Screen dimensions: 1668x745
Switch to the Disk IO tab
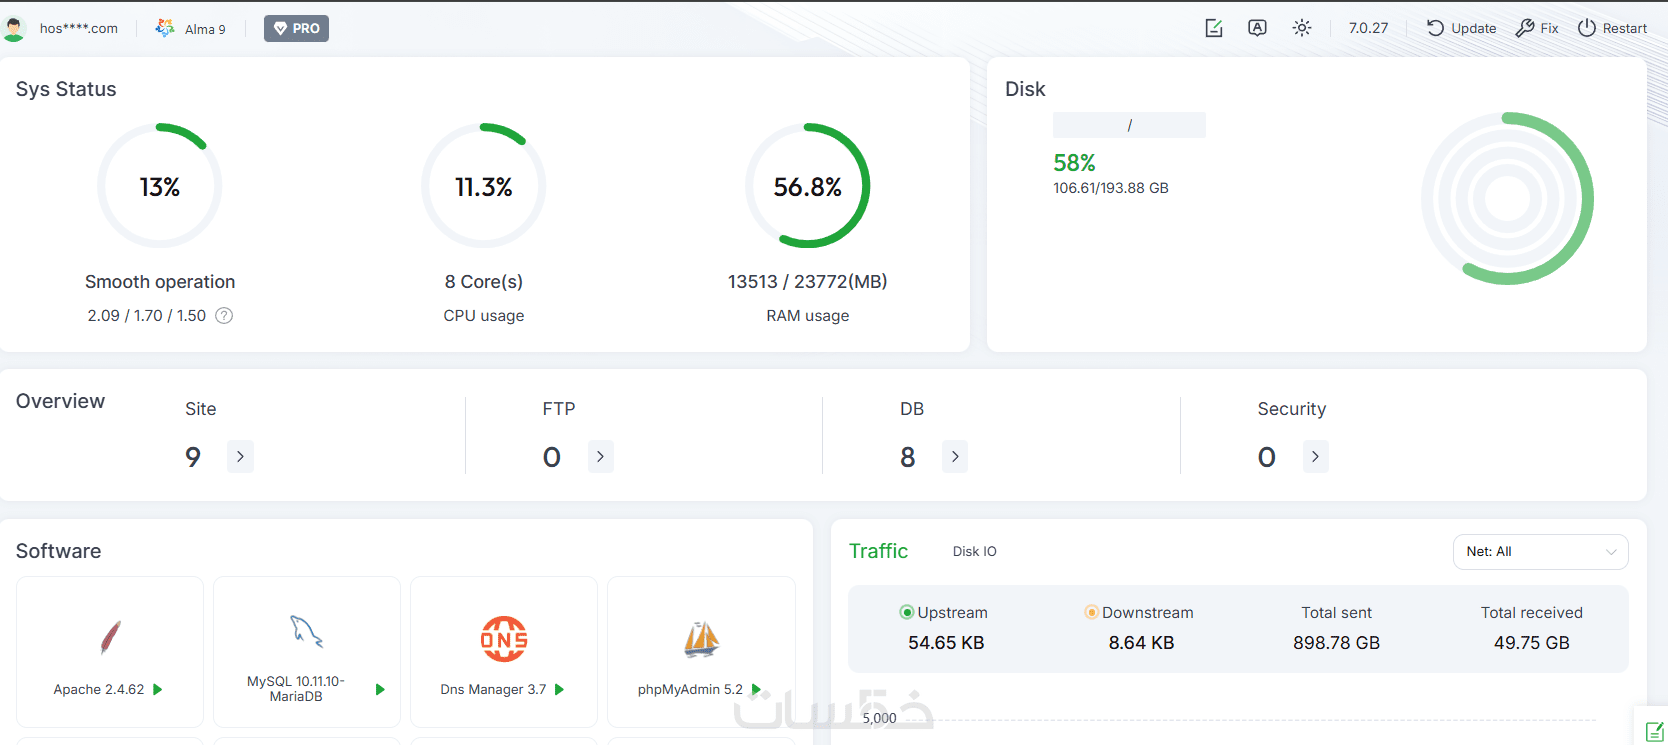coord(974,552)
